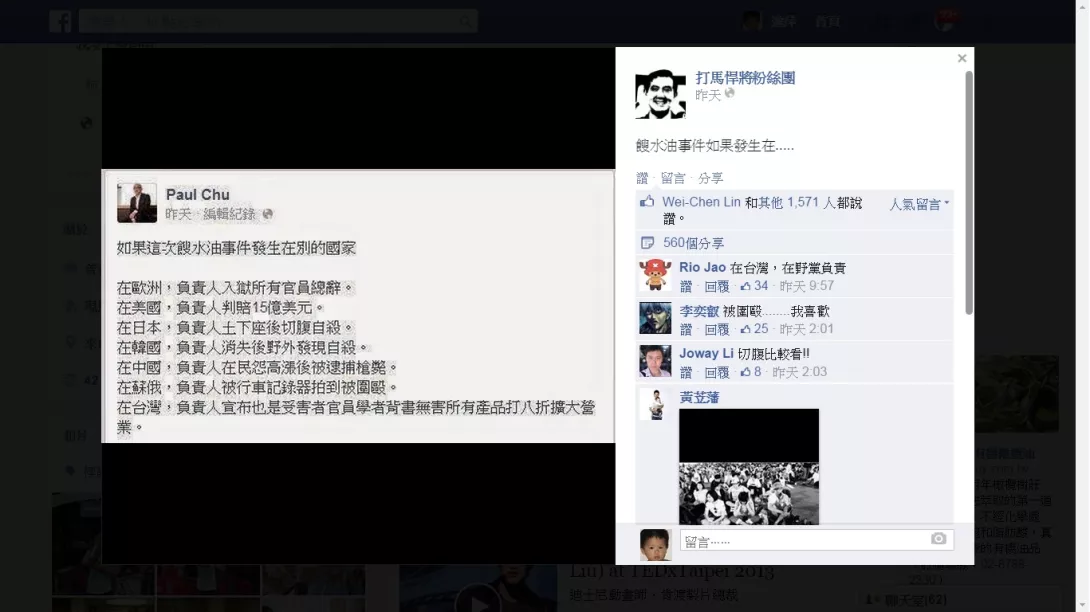Open 打馬悍將粉絲團 page profile picture
Viewport: 1090px width, 612px height.
pos(660,94)
